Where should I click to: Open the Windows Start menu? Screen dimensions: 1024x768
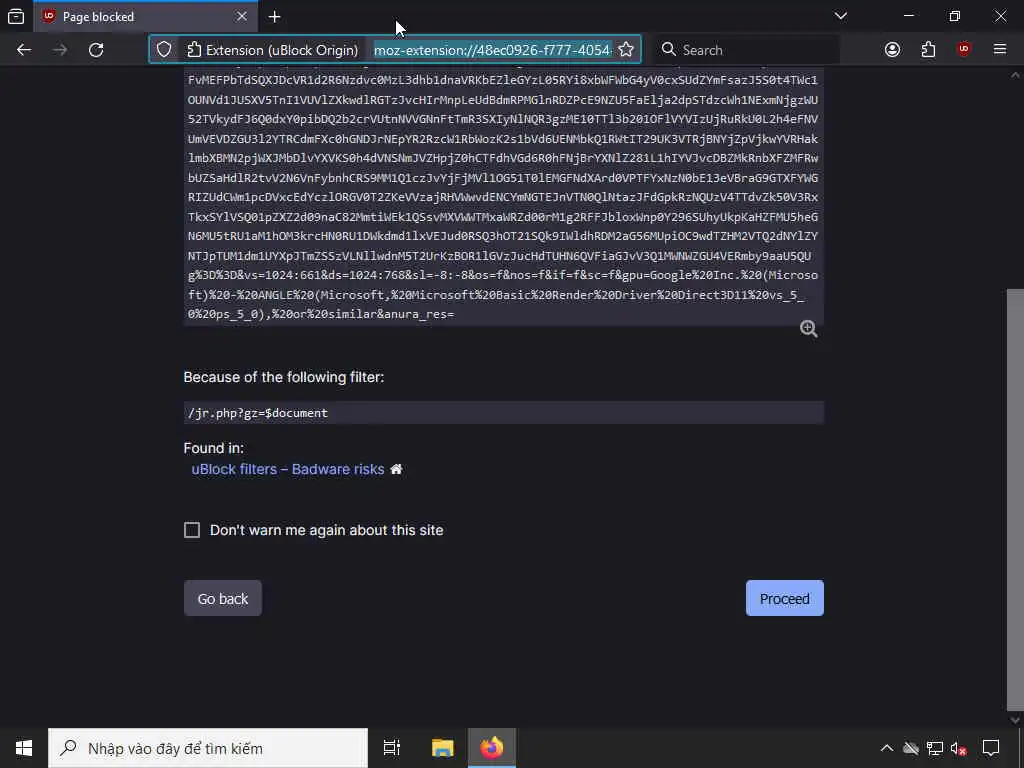point(24,748)
